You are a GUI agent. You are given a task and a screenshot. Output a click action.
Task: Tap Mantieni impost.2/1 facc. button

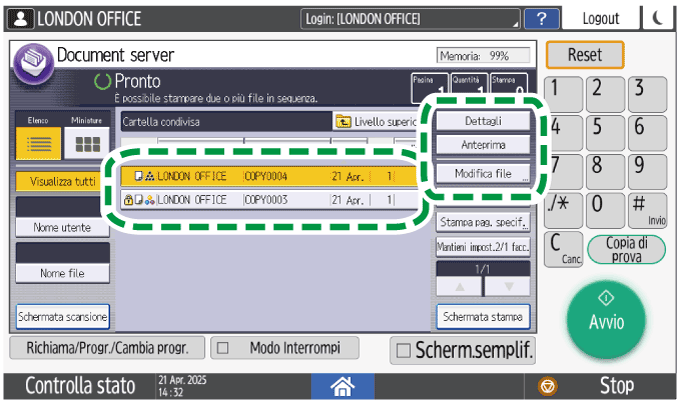(x=483, y=247)
